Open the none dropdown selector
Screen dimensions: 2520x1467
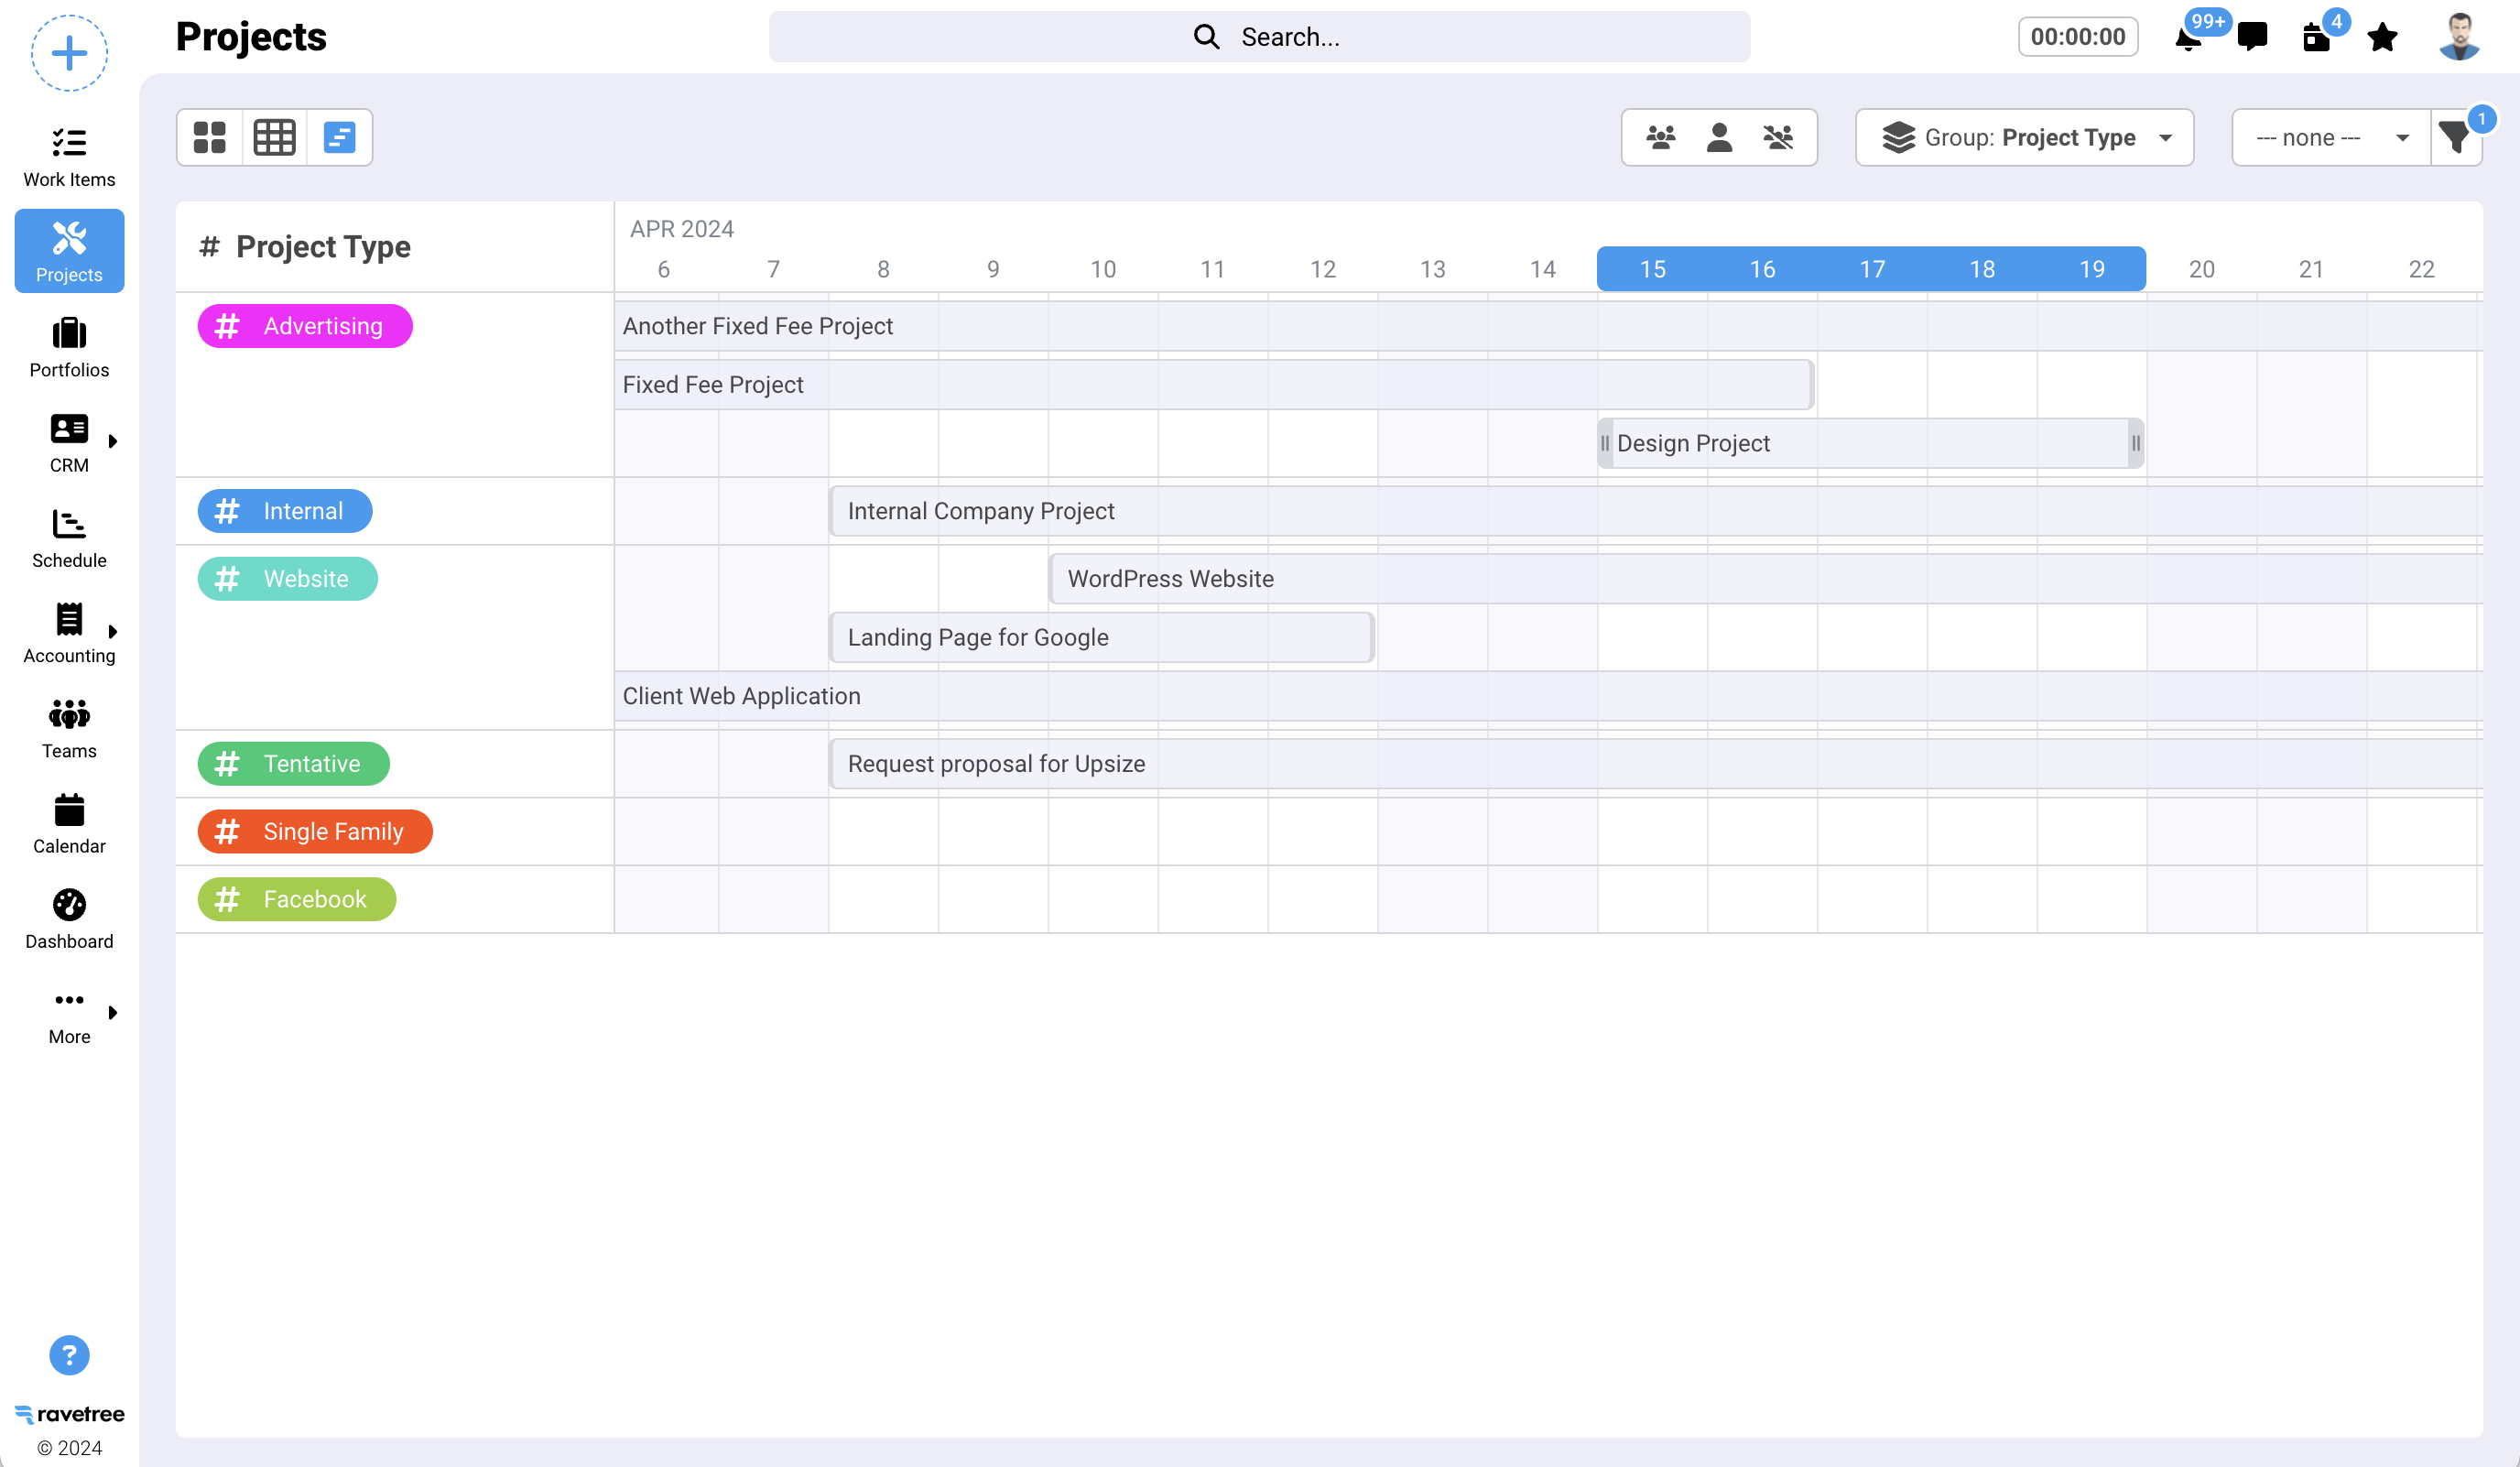pos(2329,137)
